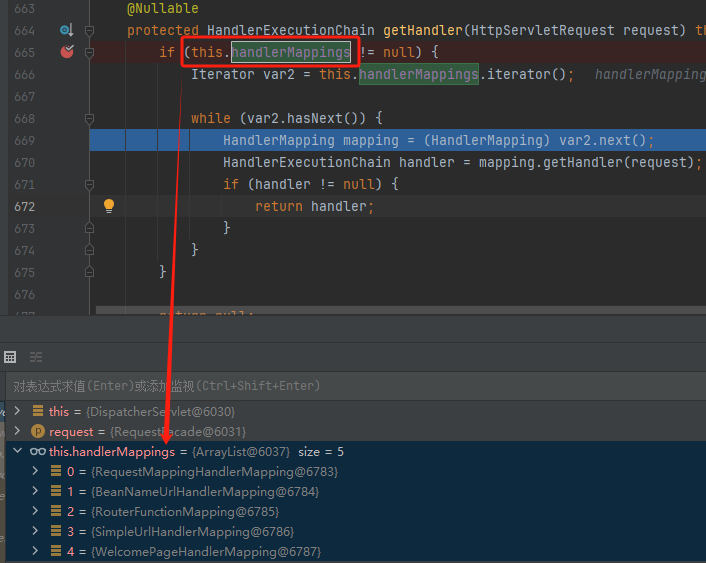
Task: Click the {RequestFacade@6031} value
Action: tap(178, 431)
